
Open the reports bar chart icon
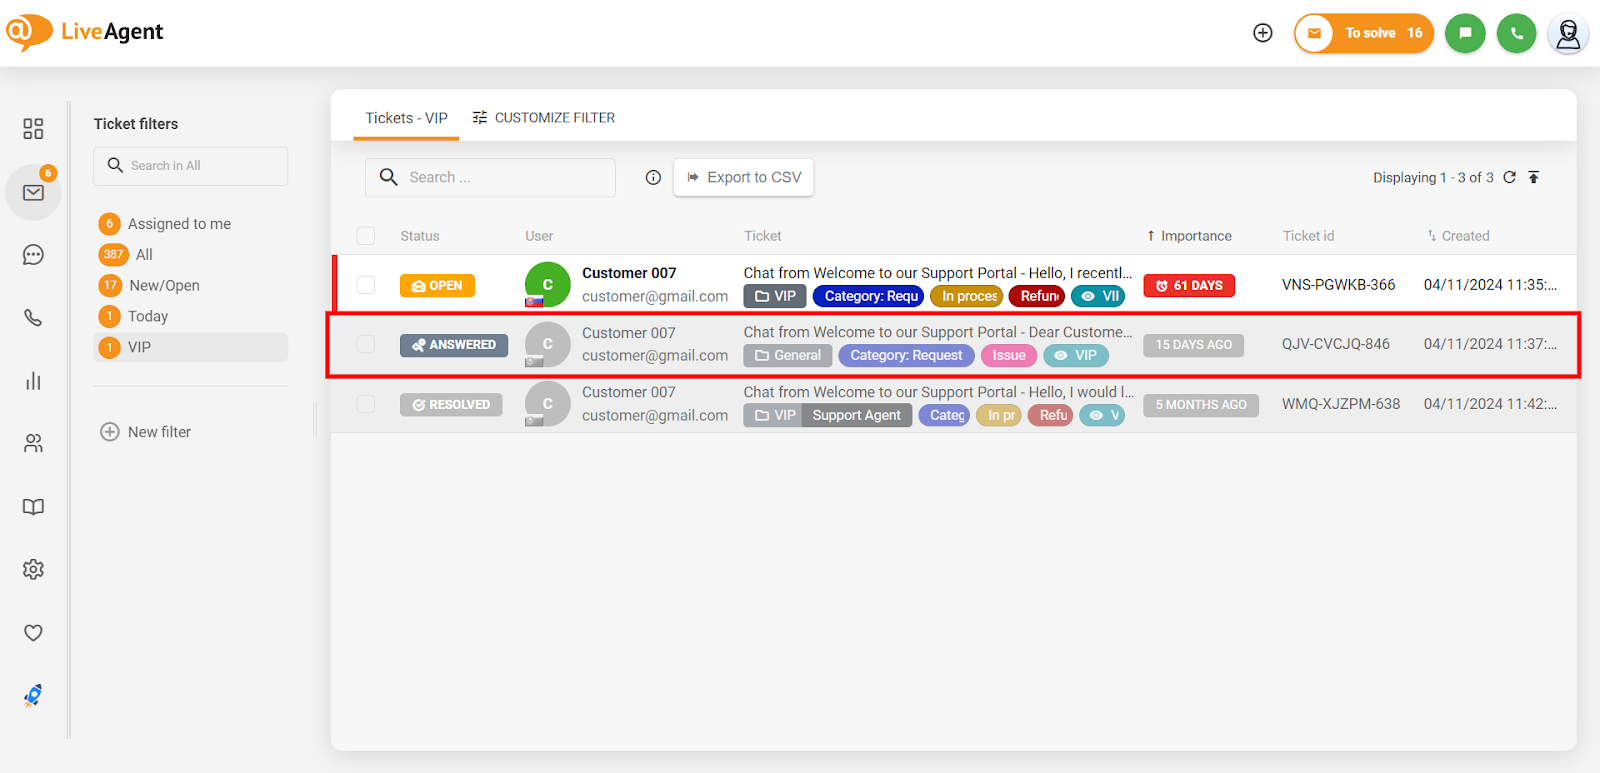tap(33, 381)
